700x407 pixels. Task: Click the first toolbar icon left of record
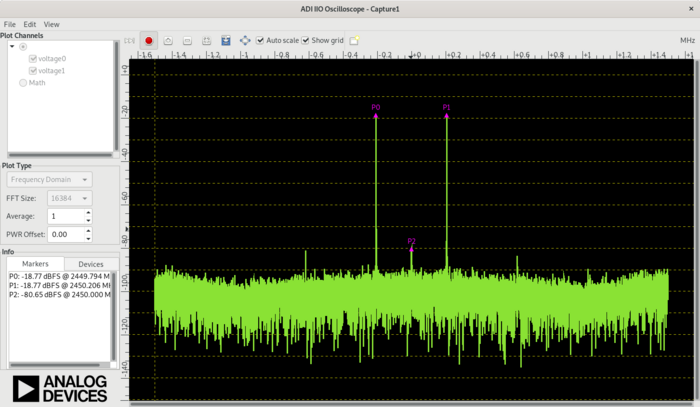click(130, 41)
